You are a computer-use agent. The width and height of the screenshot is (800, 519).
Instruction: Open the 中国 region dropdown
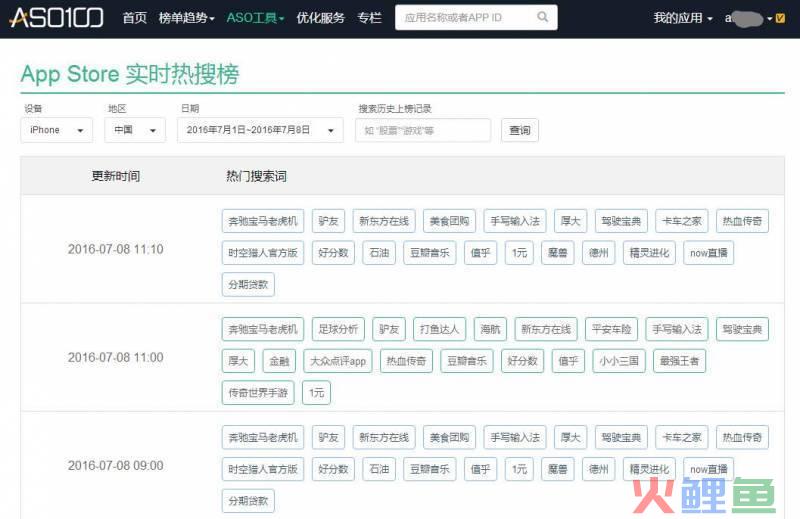point(135,130)
